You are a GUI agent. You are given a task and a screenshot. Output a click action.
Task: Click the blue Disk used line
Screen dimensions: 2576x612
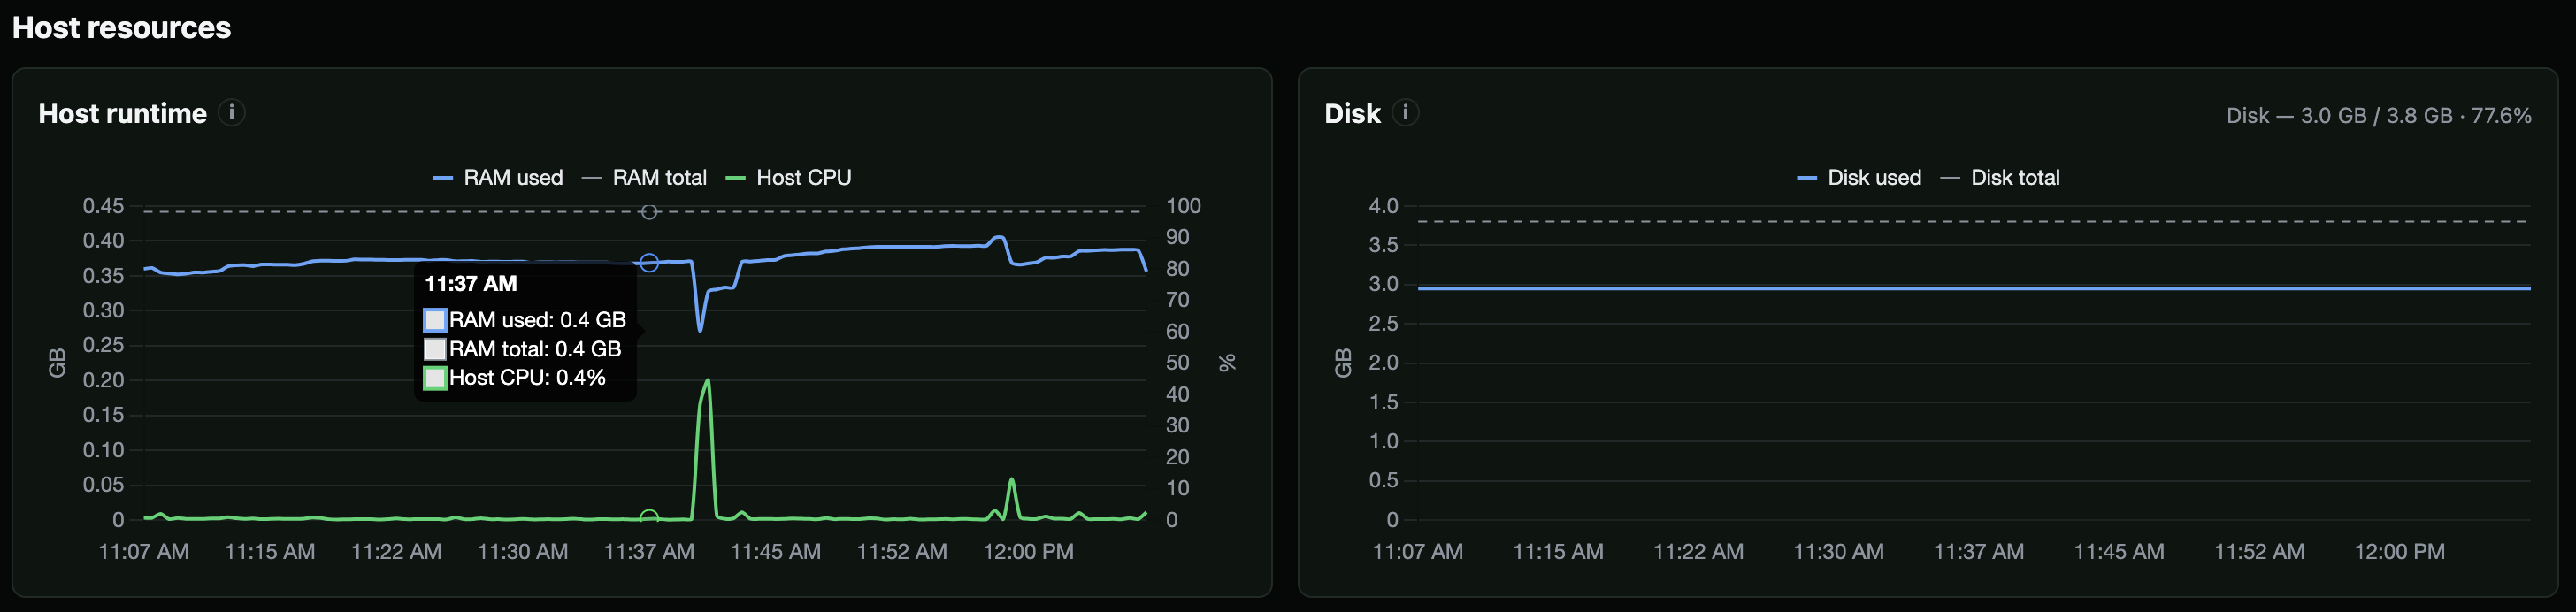point(1974,288)
